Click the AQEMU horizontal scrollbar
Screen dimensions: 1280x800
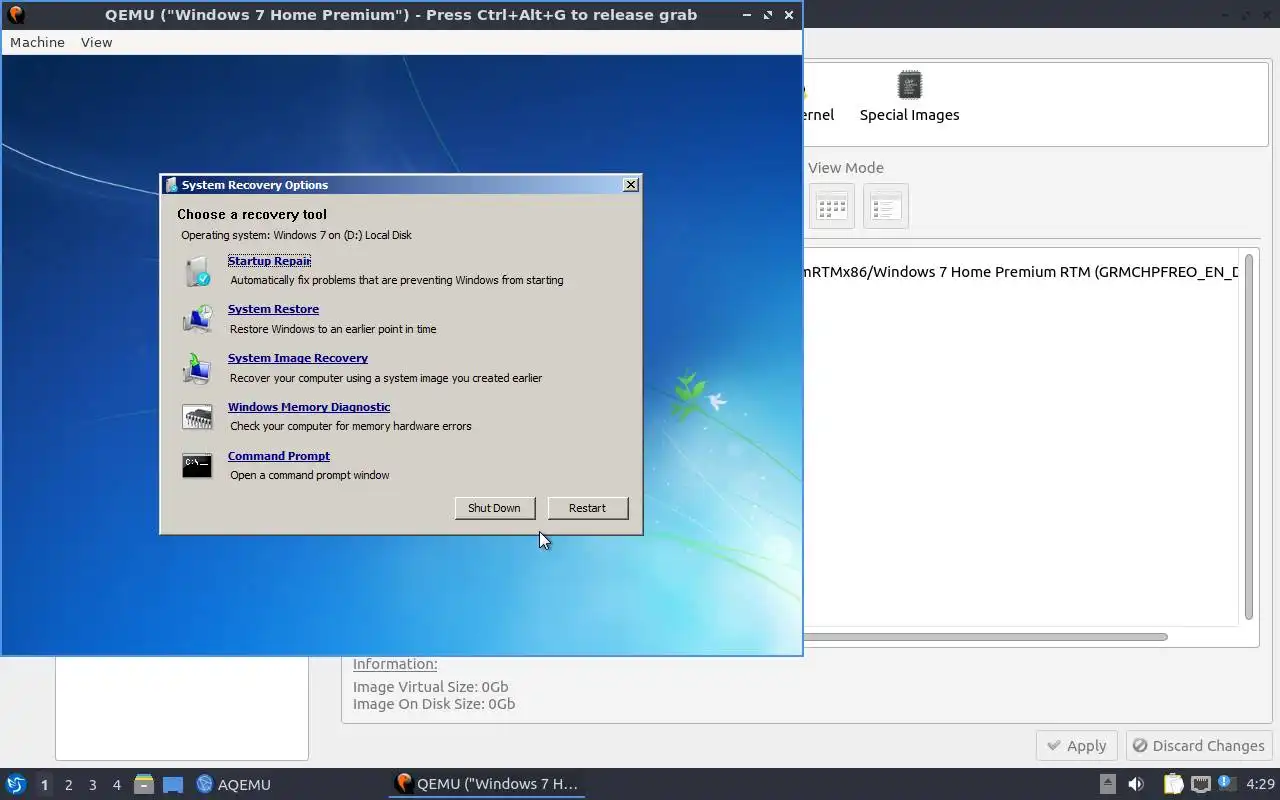[x=985, y=637]
